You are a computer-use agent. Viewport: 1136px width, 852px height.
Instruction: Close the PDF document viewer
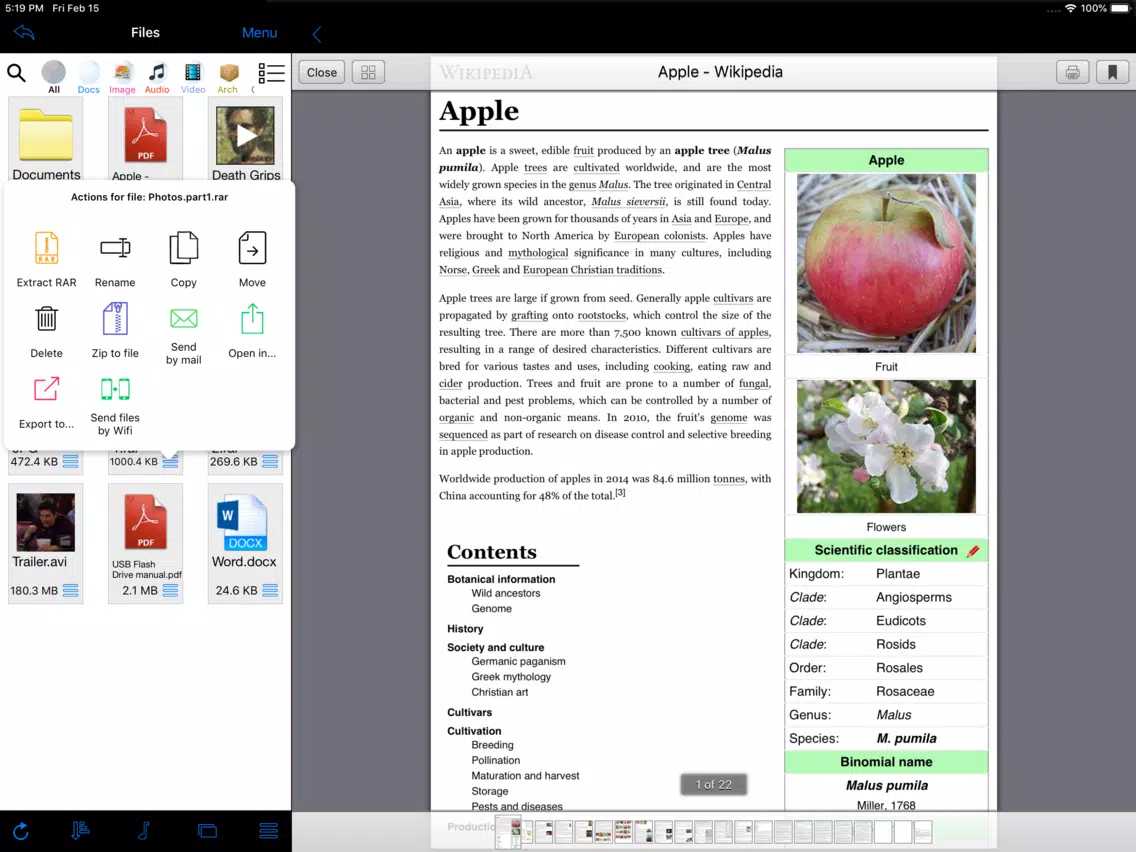click(322, 72)
